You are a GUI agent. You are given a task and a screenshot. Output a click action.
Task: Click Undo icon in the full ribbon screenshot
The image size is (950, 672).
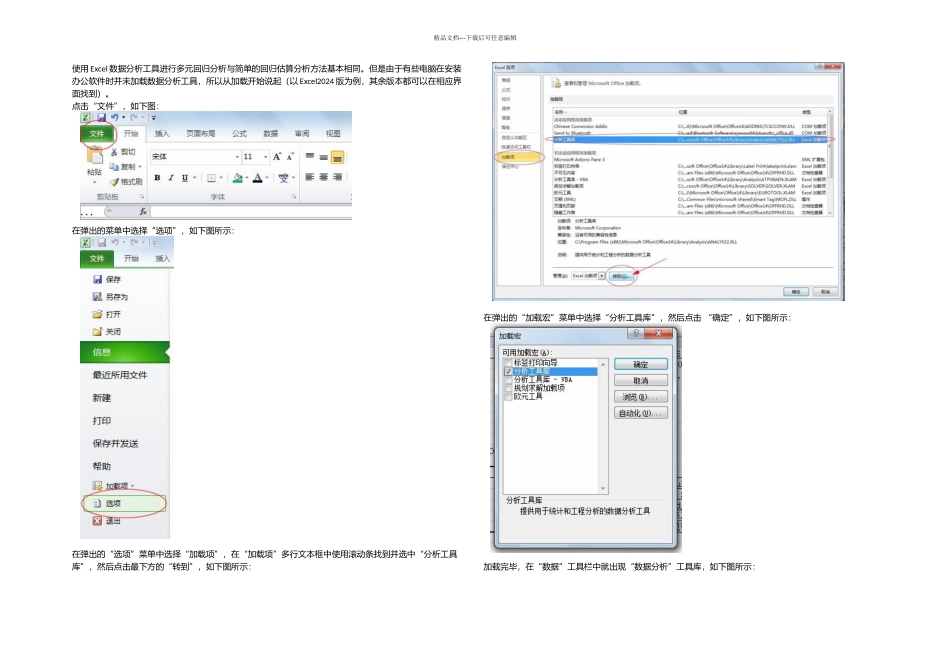[115, 117]
